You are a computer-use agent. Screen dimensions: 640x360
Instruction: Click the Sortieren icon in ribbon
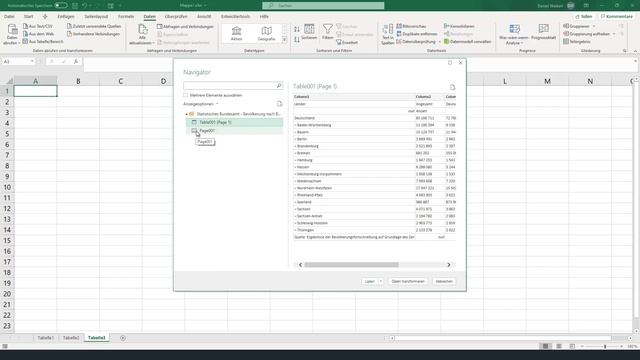click(x=309, y=32)
